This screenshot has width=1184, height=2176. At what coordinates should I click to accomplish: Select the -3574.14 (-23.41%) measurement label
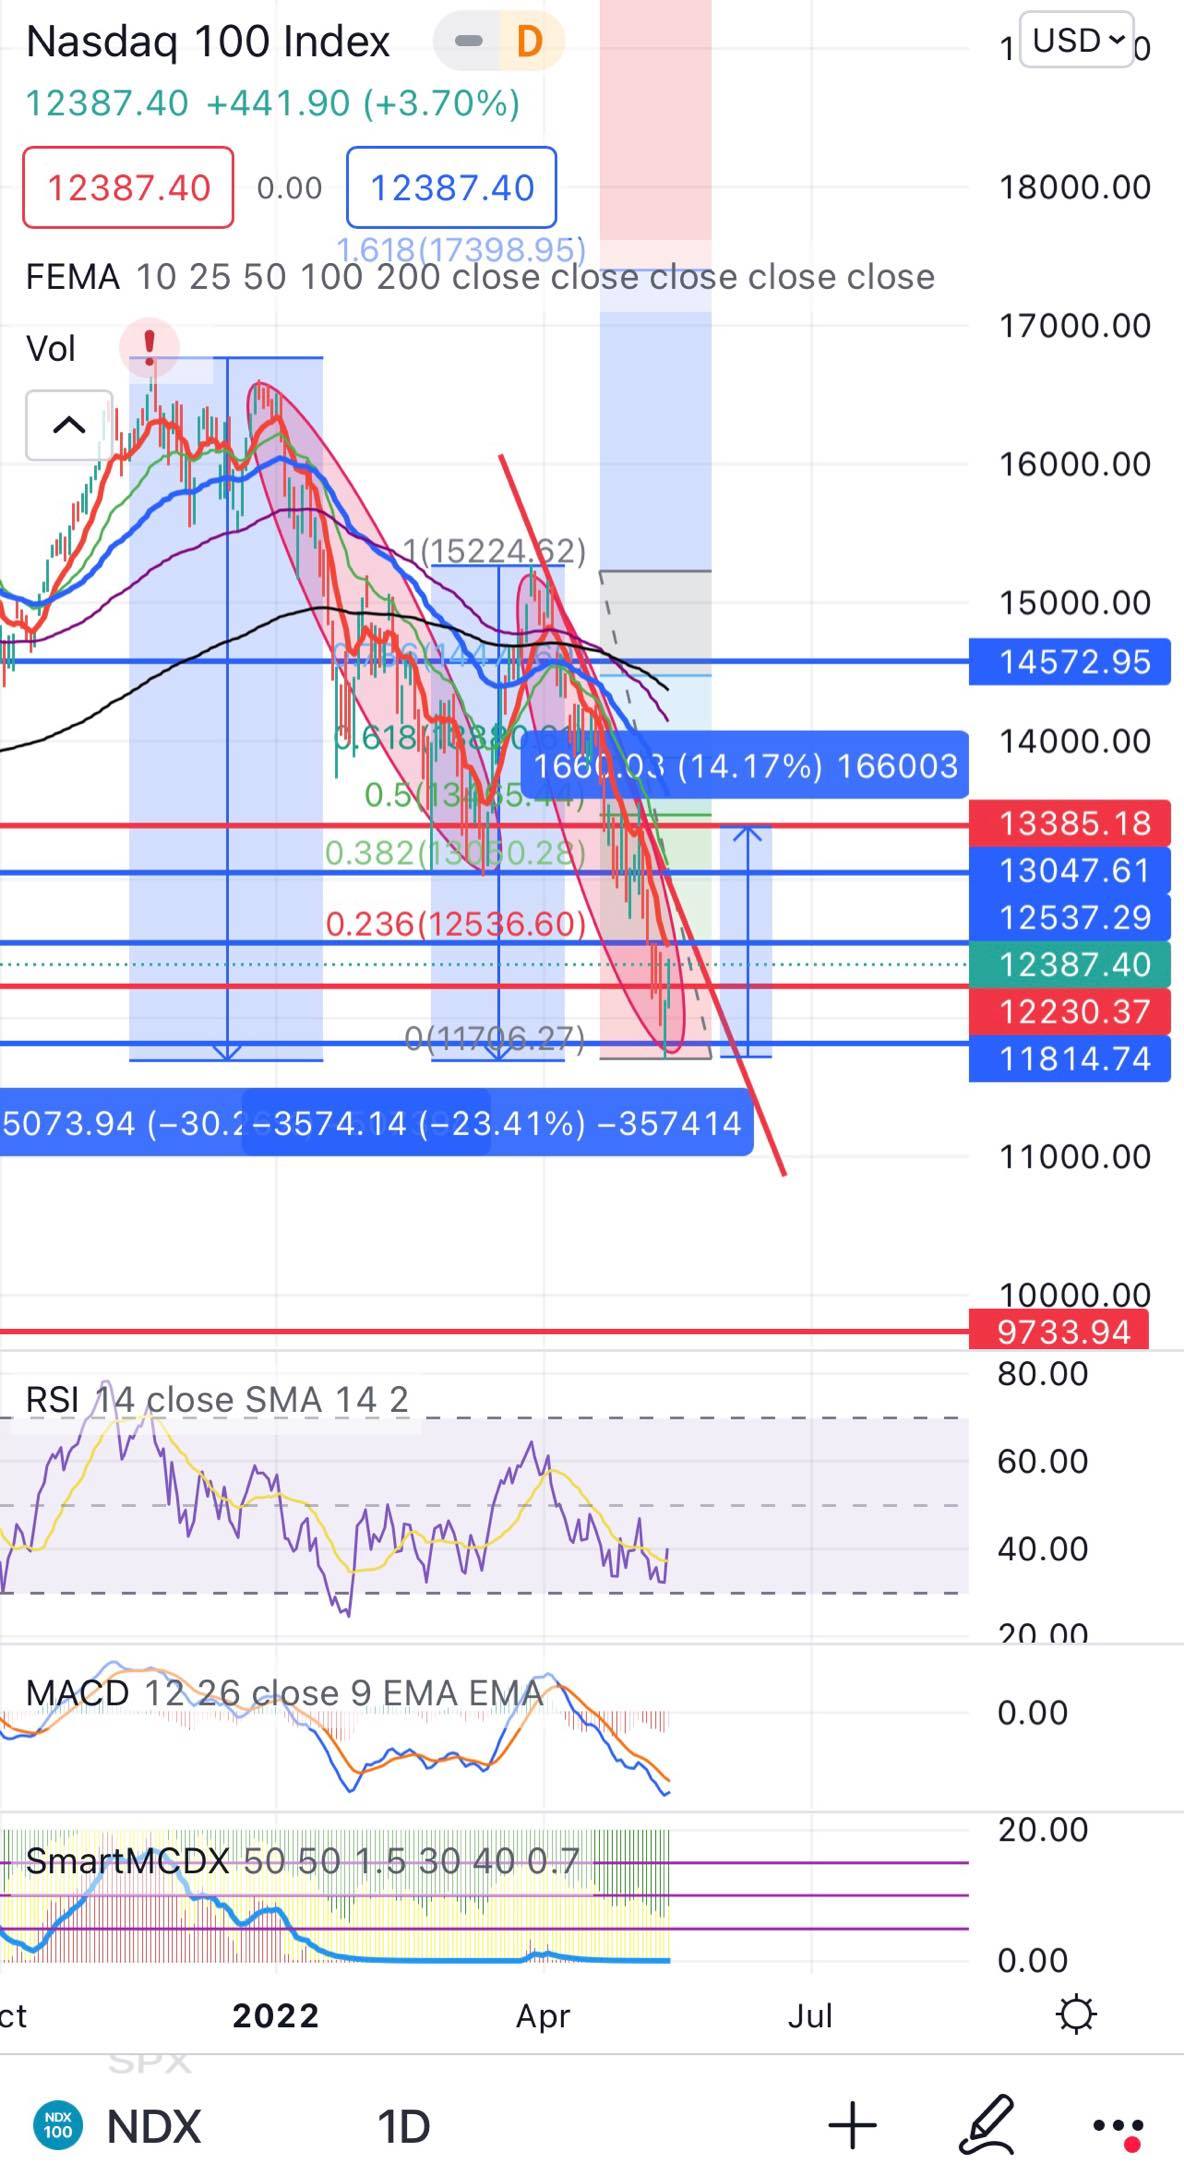(498, 1123)
